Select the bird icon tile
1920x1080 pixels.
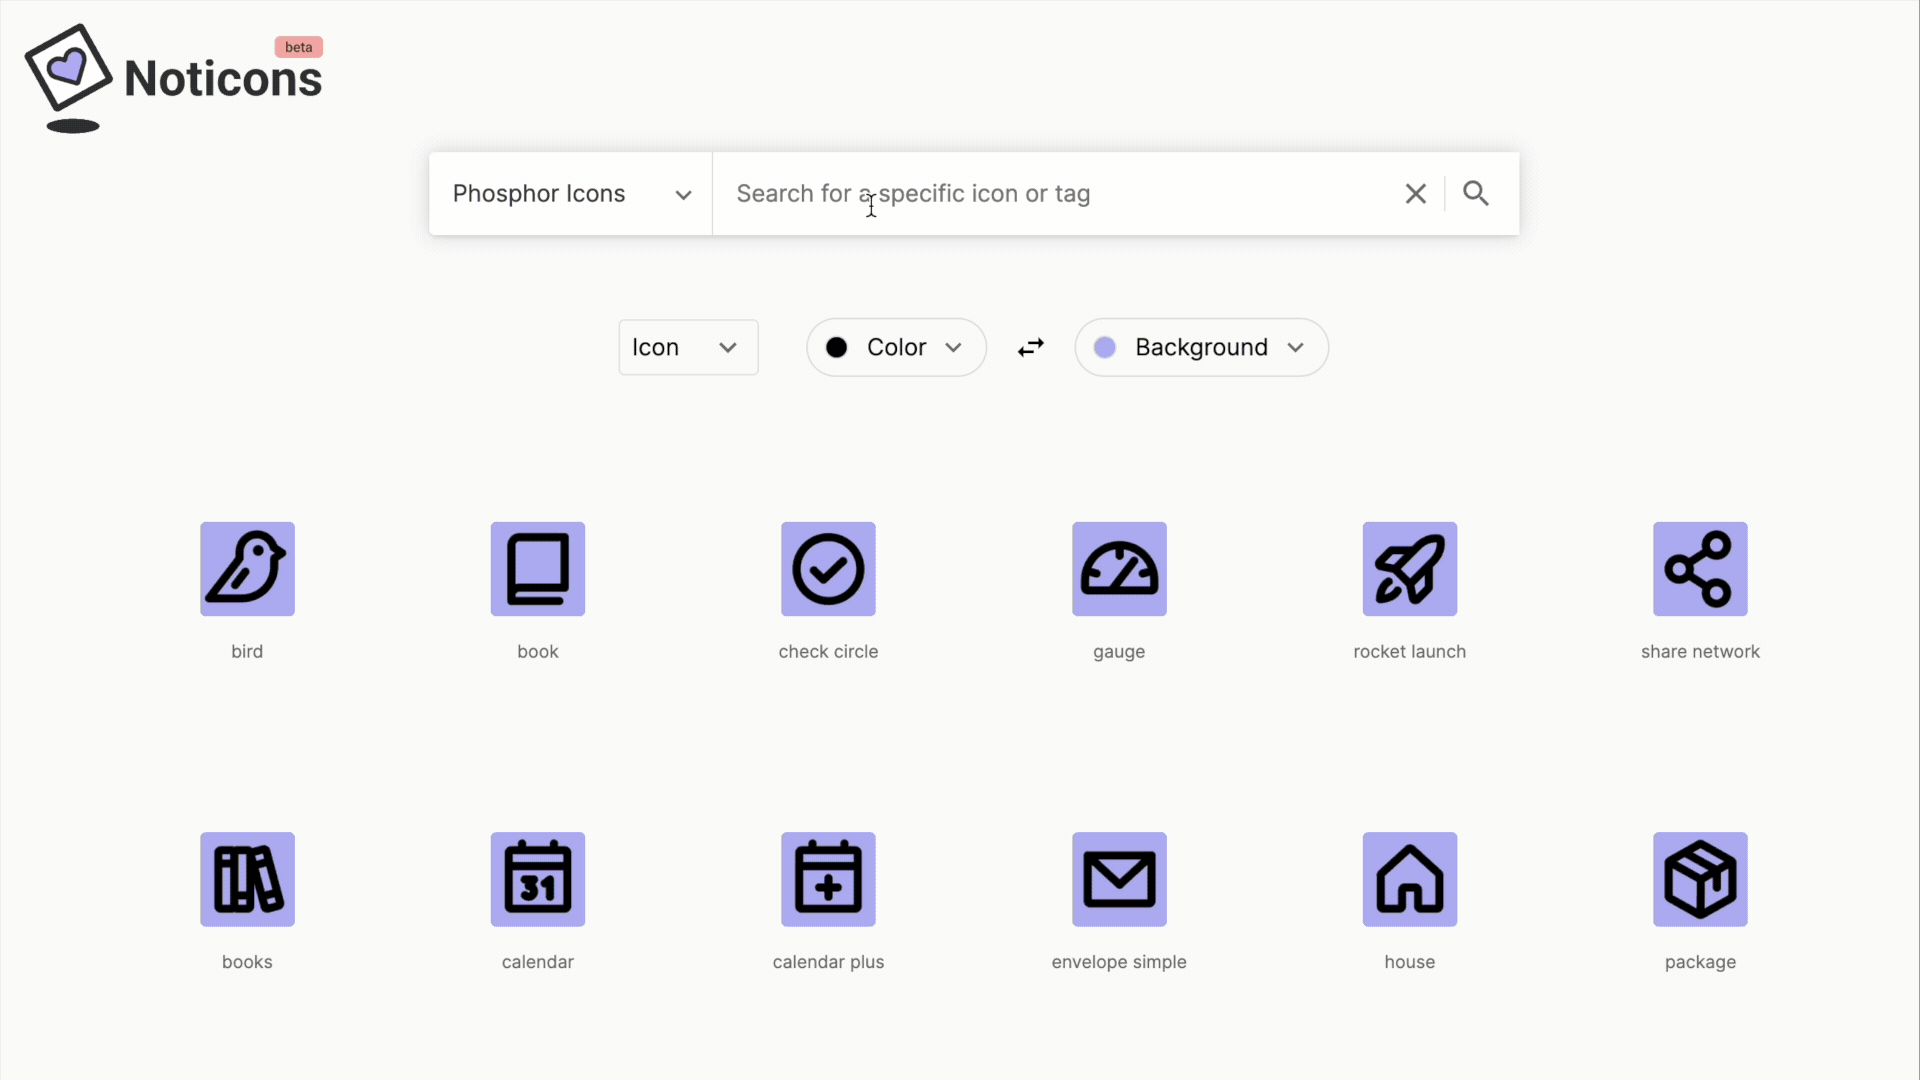247,569
